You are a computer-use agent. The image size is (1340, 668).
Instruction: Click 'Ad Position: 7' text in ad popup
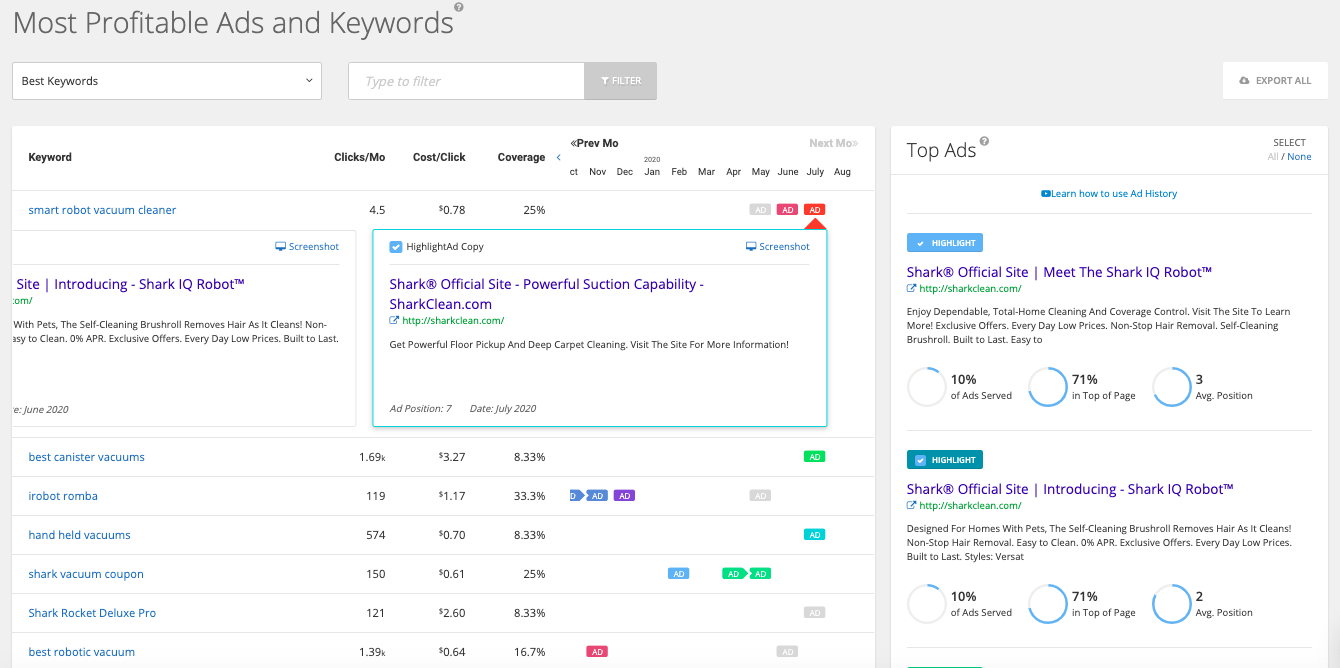click(421, 408)
